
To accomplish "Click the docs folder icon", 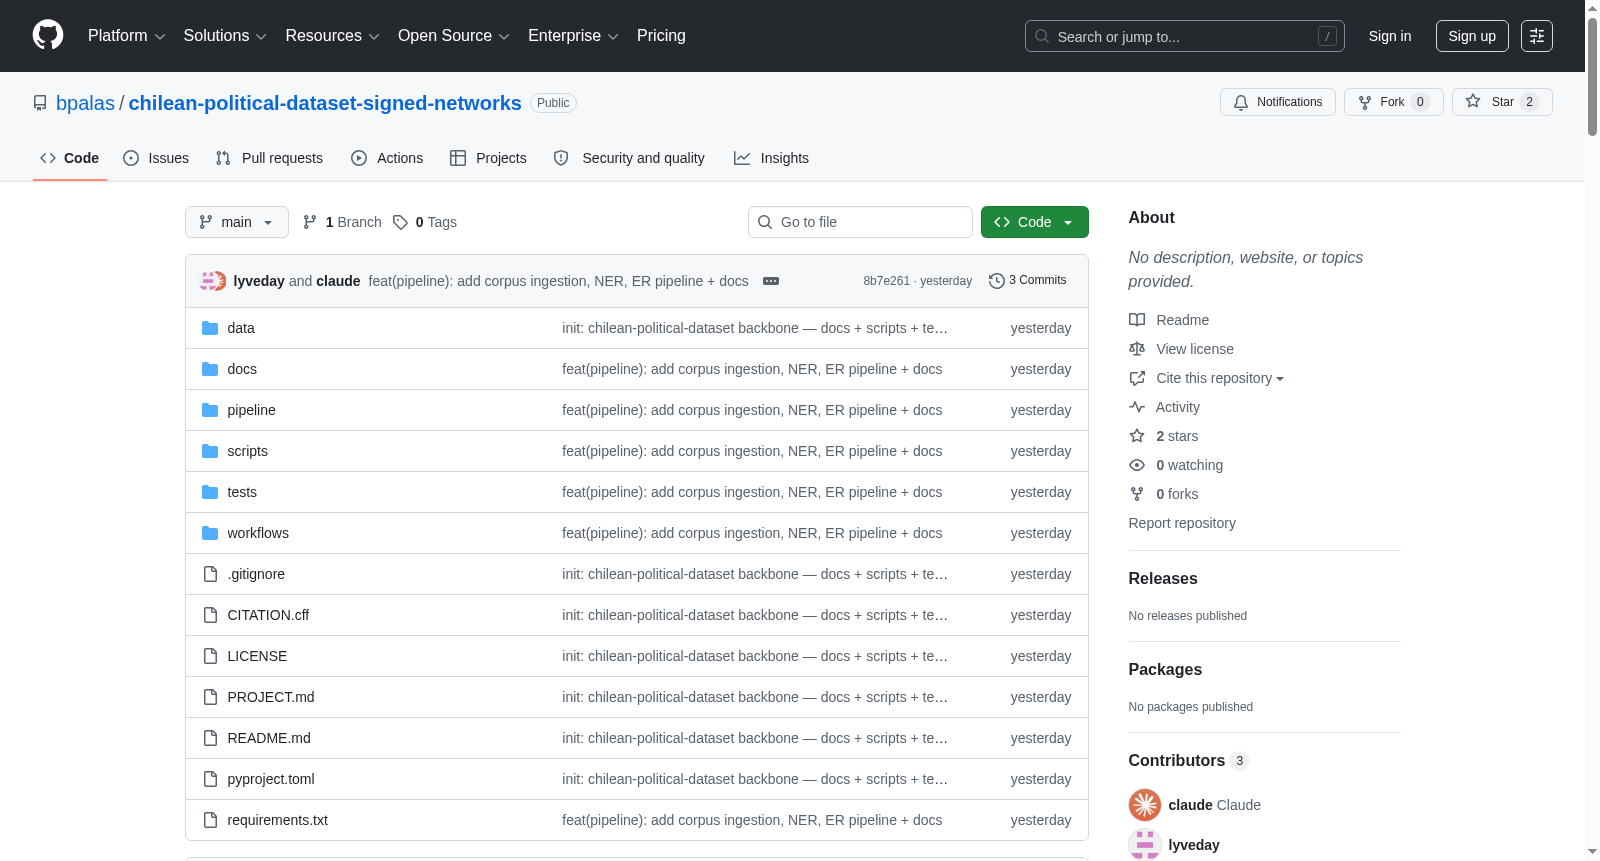I will tap(210, 369).
